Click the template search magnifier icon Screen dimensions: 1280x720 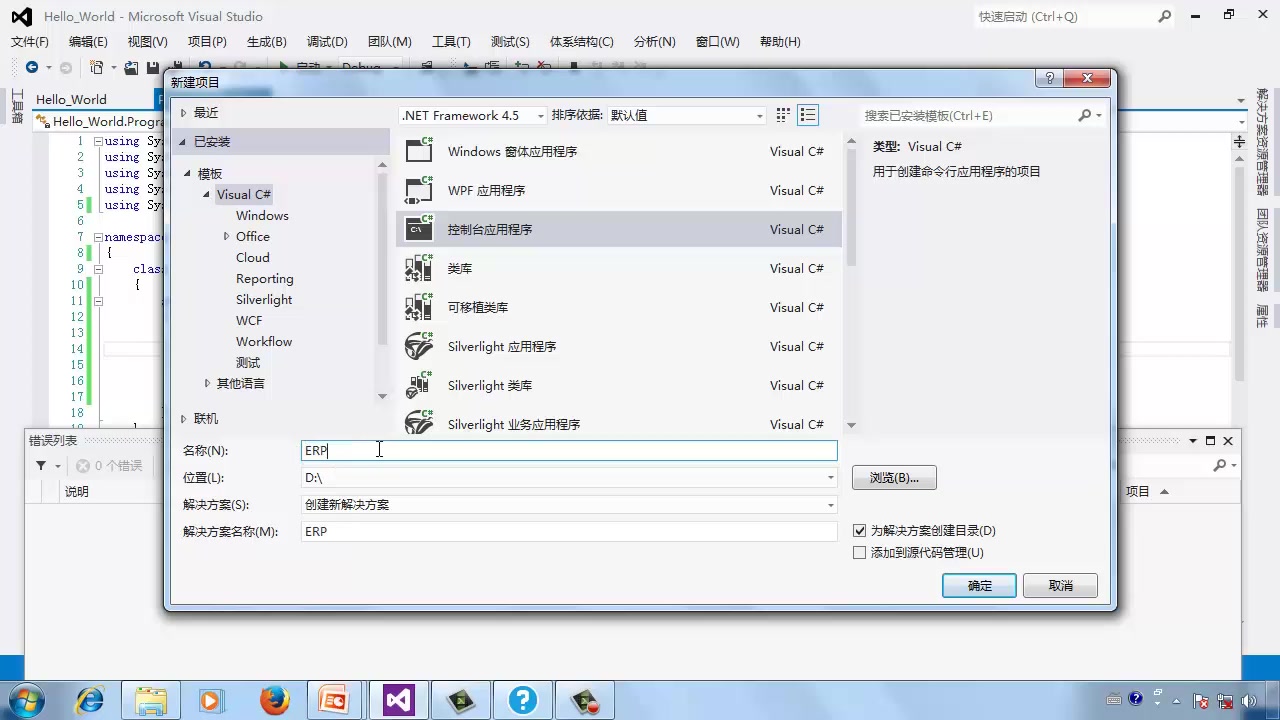[1085, 115]
